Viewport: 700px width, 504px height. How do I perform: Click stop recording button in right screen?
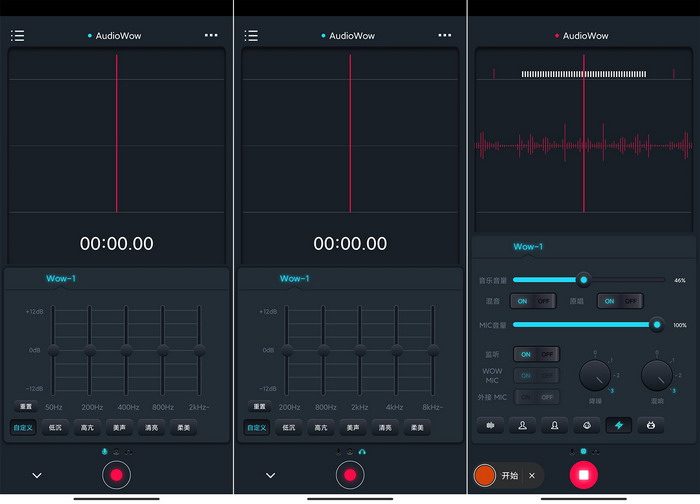(x=583, y=475)
